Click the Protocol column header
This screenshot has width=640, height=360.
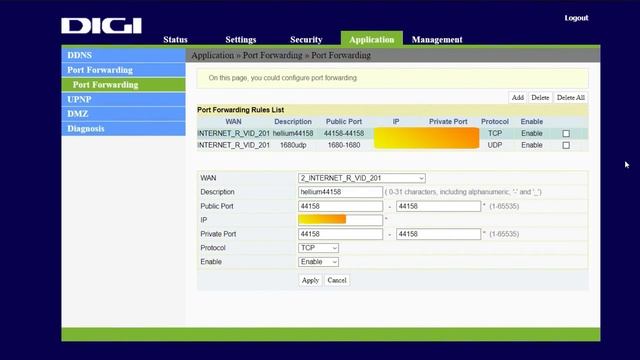[495, 122]
